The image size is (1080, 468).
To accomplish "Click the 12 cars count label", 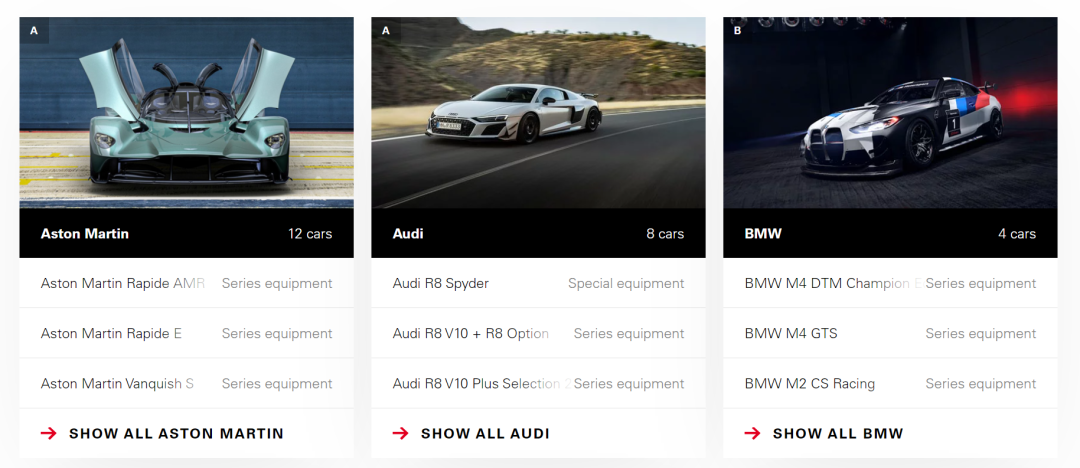I will tap(310, 234).
